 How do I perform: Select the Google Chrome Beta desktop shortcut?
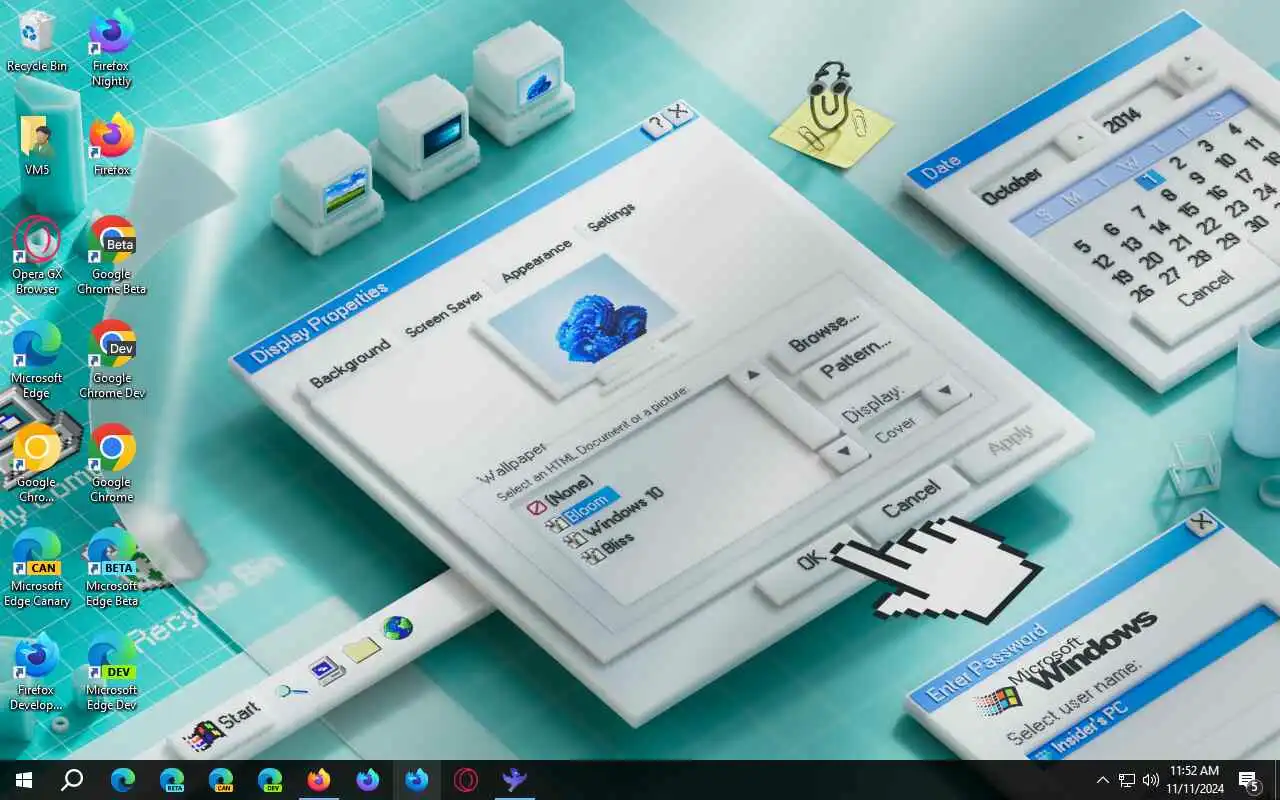112,256
